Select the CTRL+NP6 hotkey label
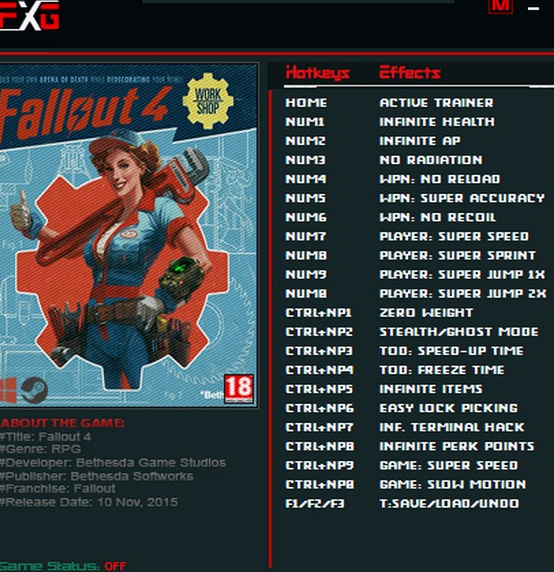Screen dimensions: 554x572 319,408
